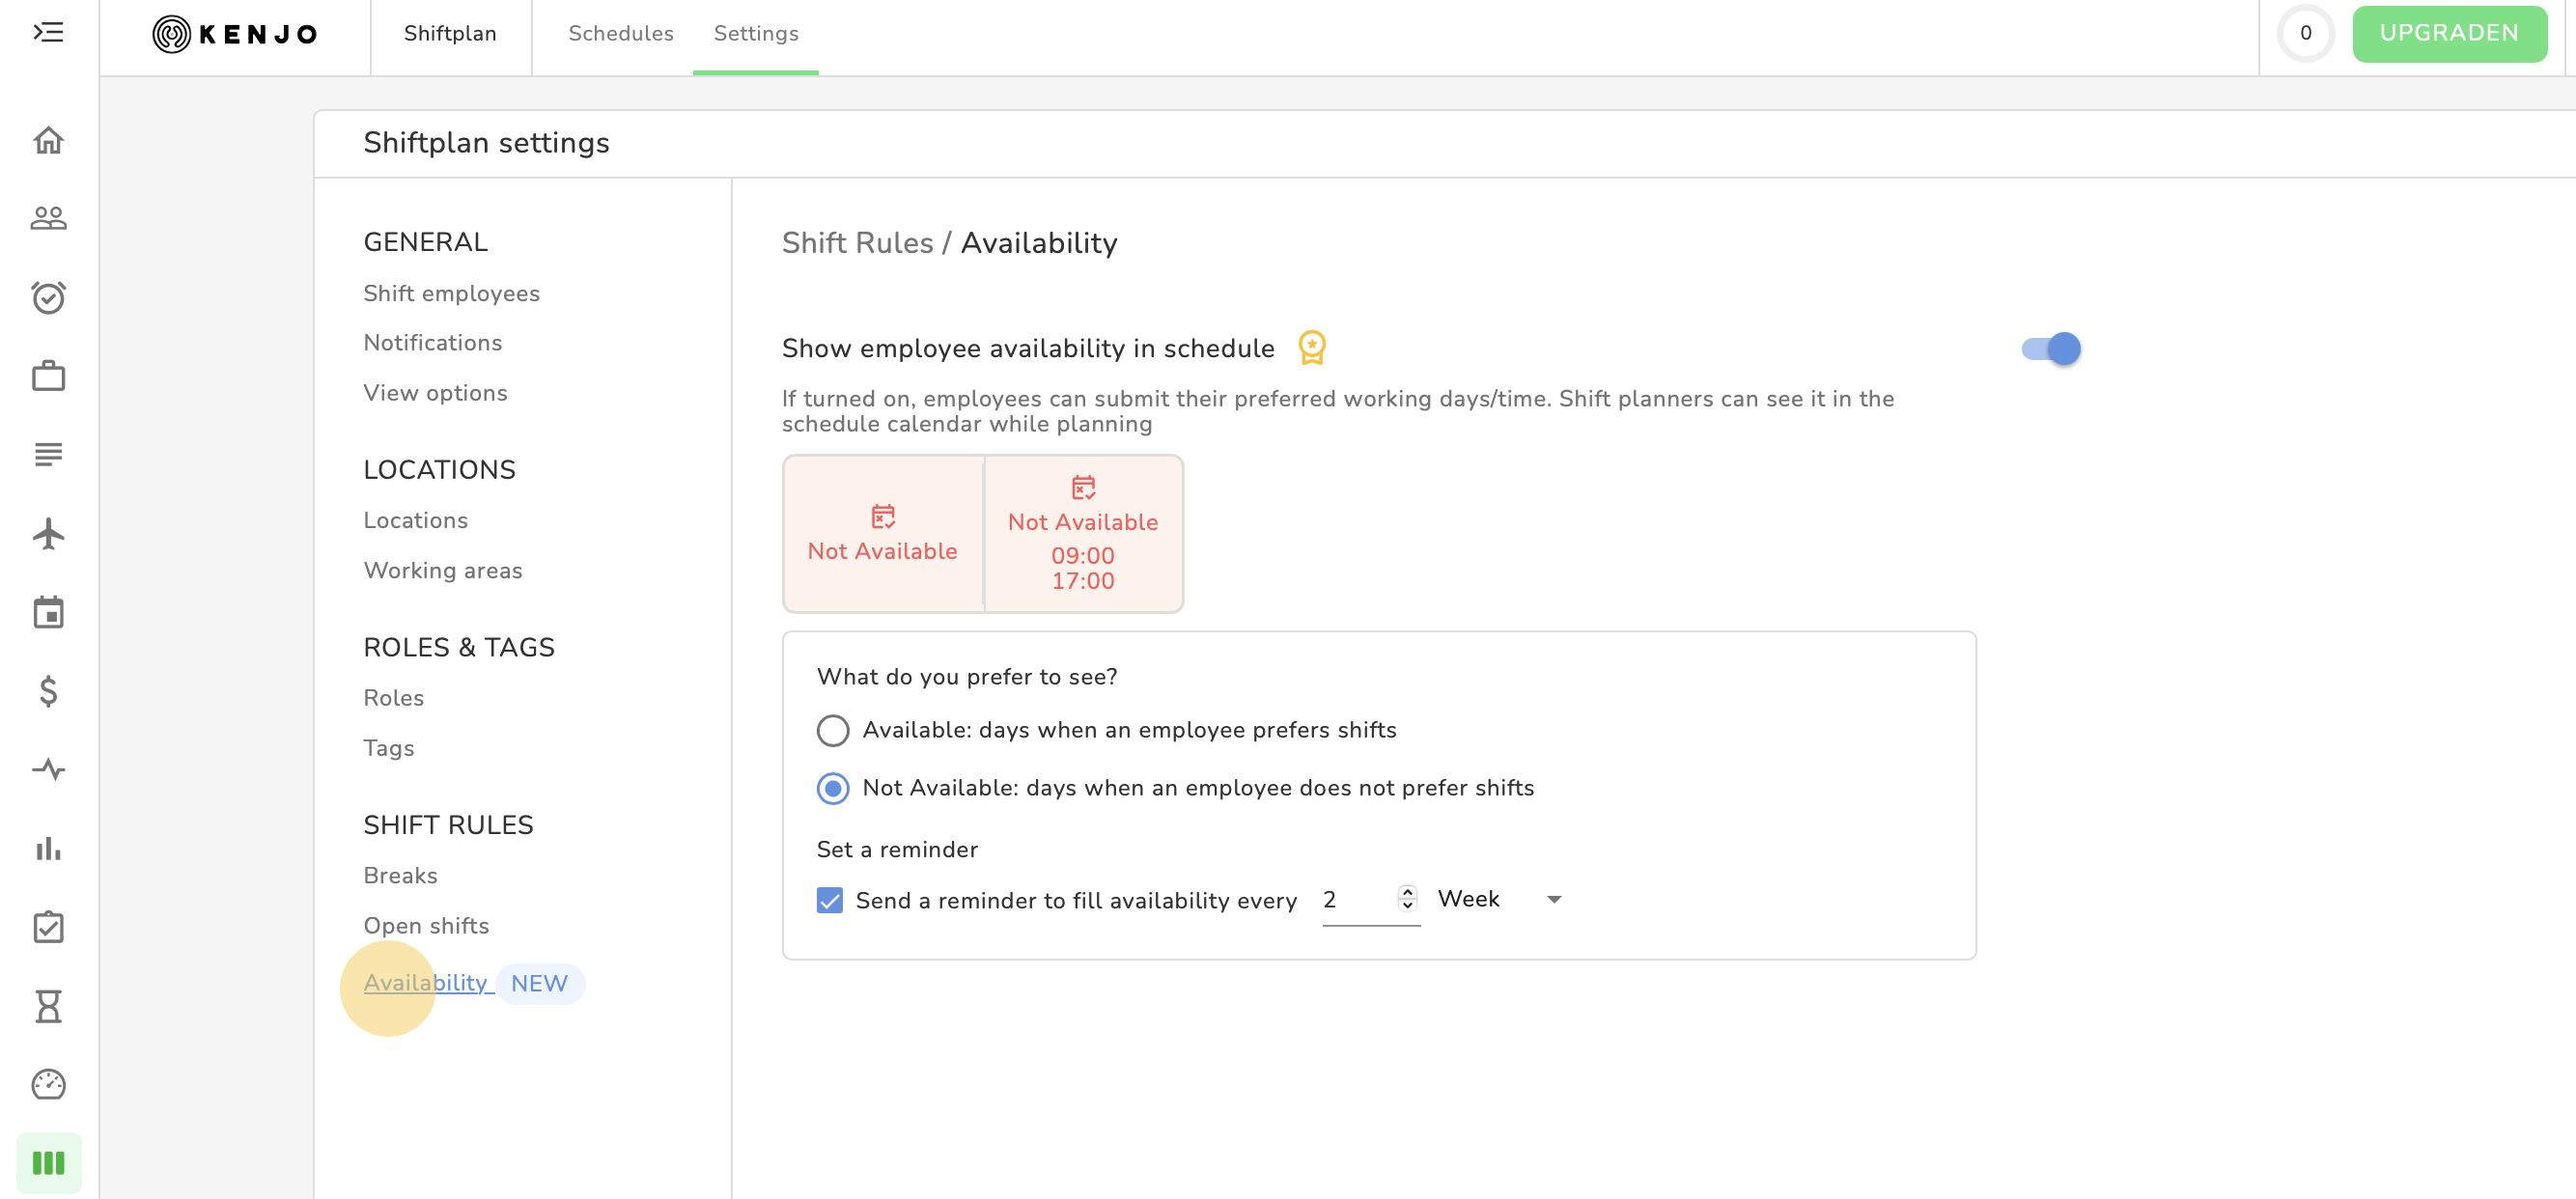Viewport: 2576px width, 1199px height.
Task: Switch to the Schedules tab
Action: pyautogui.click(x=620, y=33)
